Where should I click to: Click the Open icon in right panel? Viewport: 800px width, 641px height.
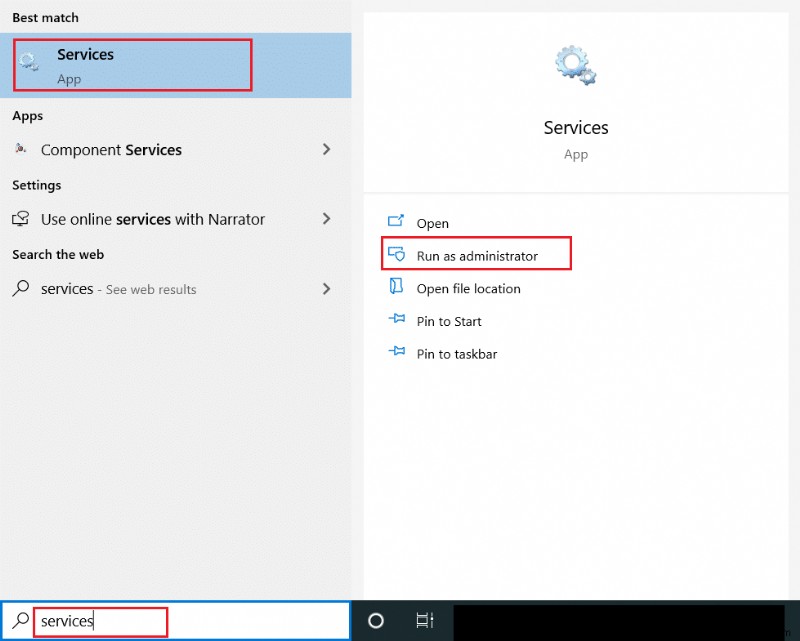[x=396, y=223]
